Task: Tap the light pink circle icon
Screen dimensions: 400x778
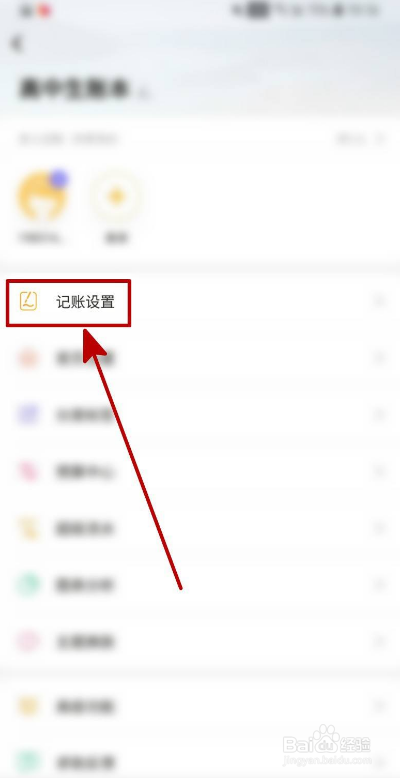Action: [28, 643]
